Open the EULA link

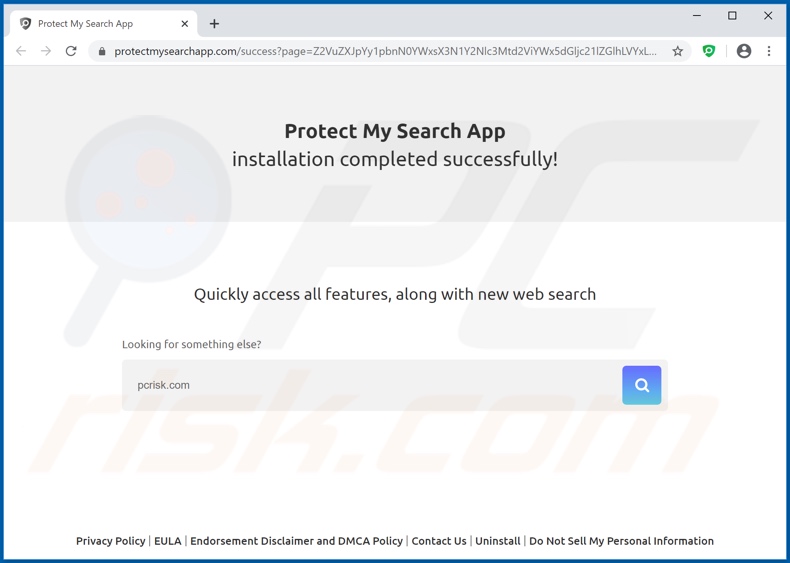pos(168,541)
